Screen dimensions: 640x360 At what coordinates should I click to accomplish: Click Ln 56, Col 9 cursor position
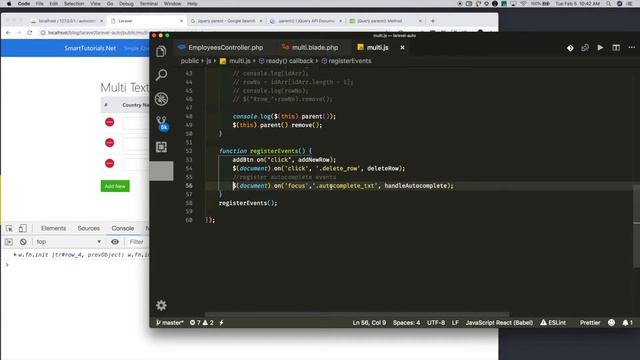[x=369, y=322]
